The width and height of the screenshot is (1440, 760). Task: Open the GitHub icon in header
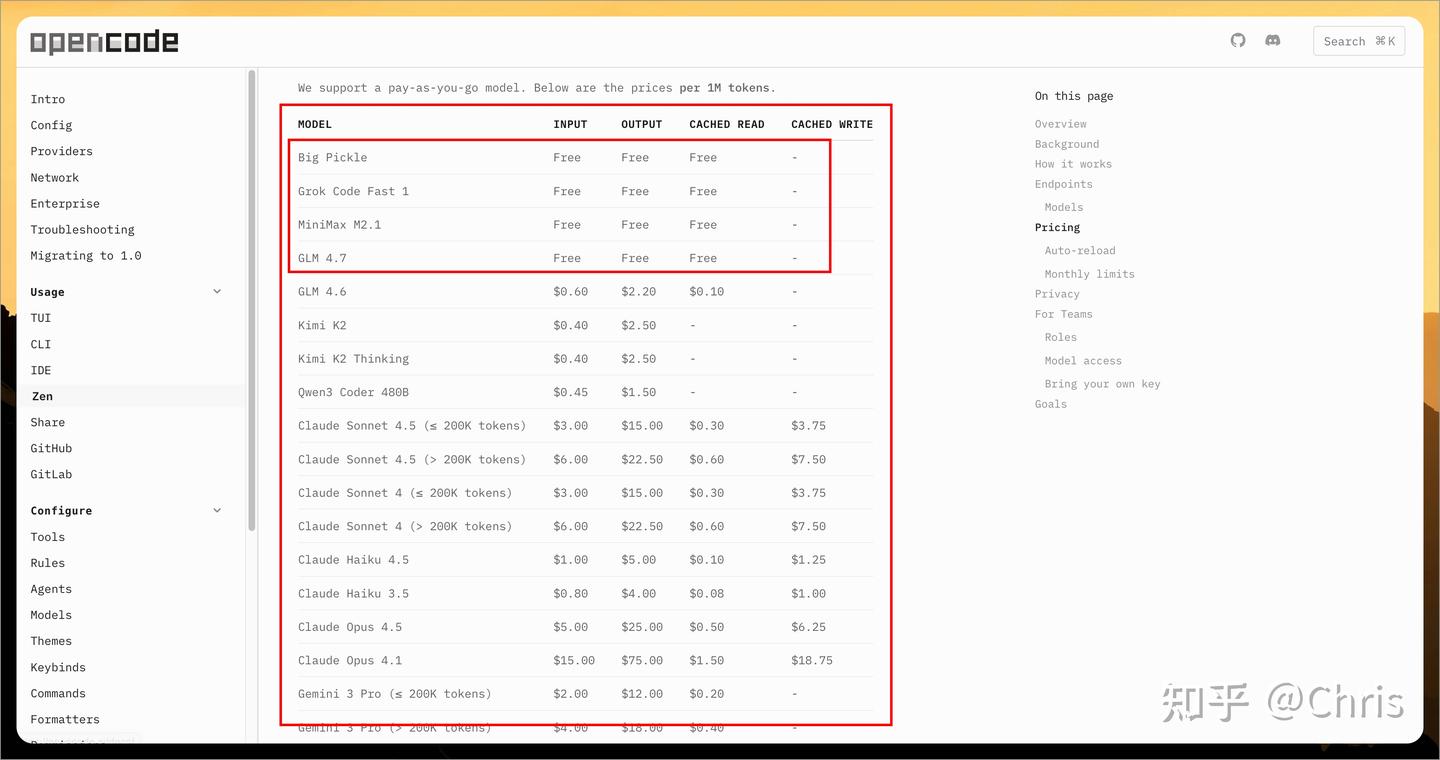(1238, 41)
